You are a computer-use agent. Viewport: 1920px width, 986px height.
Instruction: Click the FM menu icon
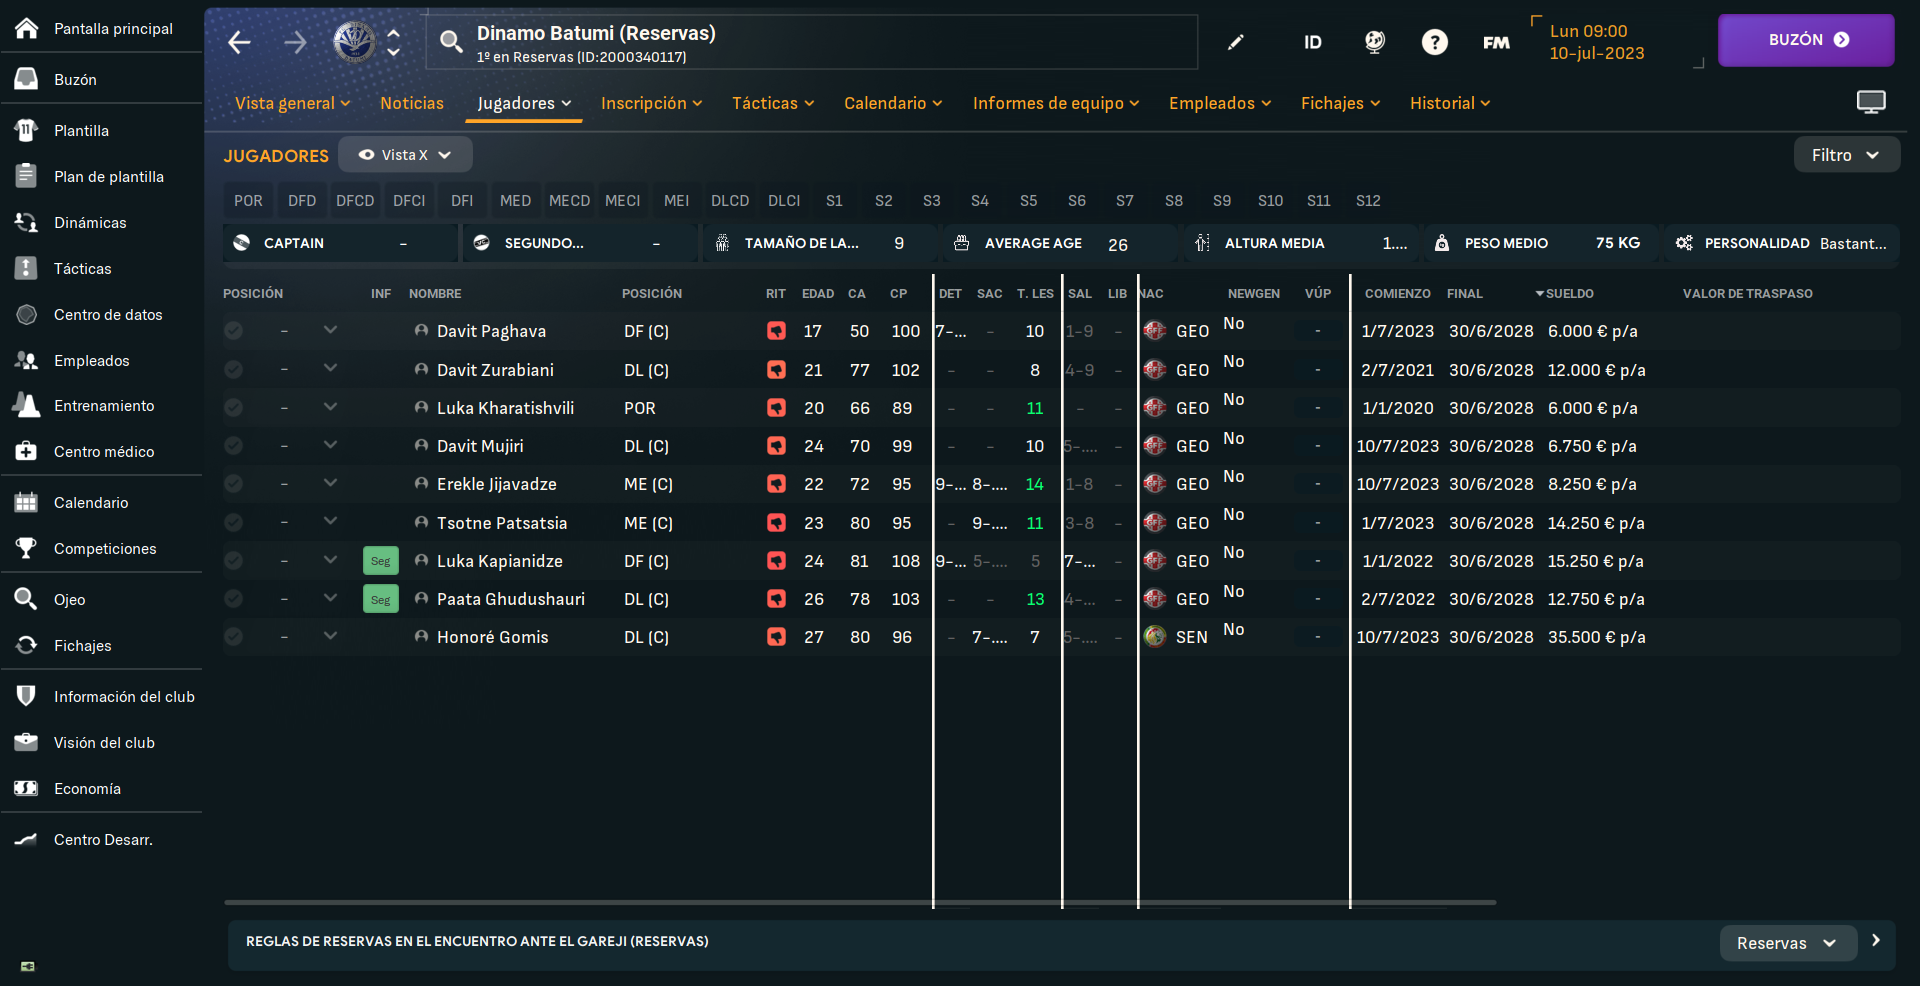[x=1496, y=42]
